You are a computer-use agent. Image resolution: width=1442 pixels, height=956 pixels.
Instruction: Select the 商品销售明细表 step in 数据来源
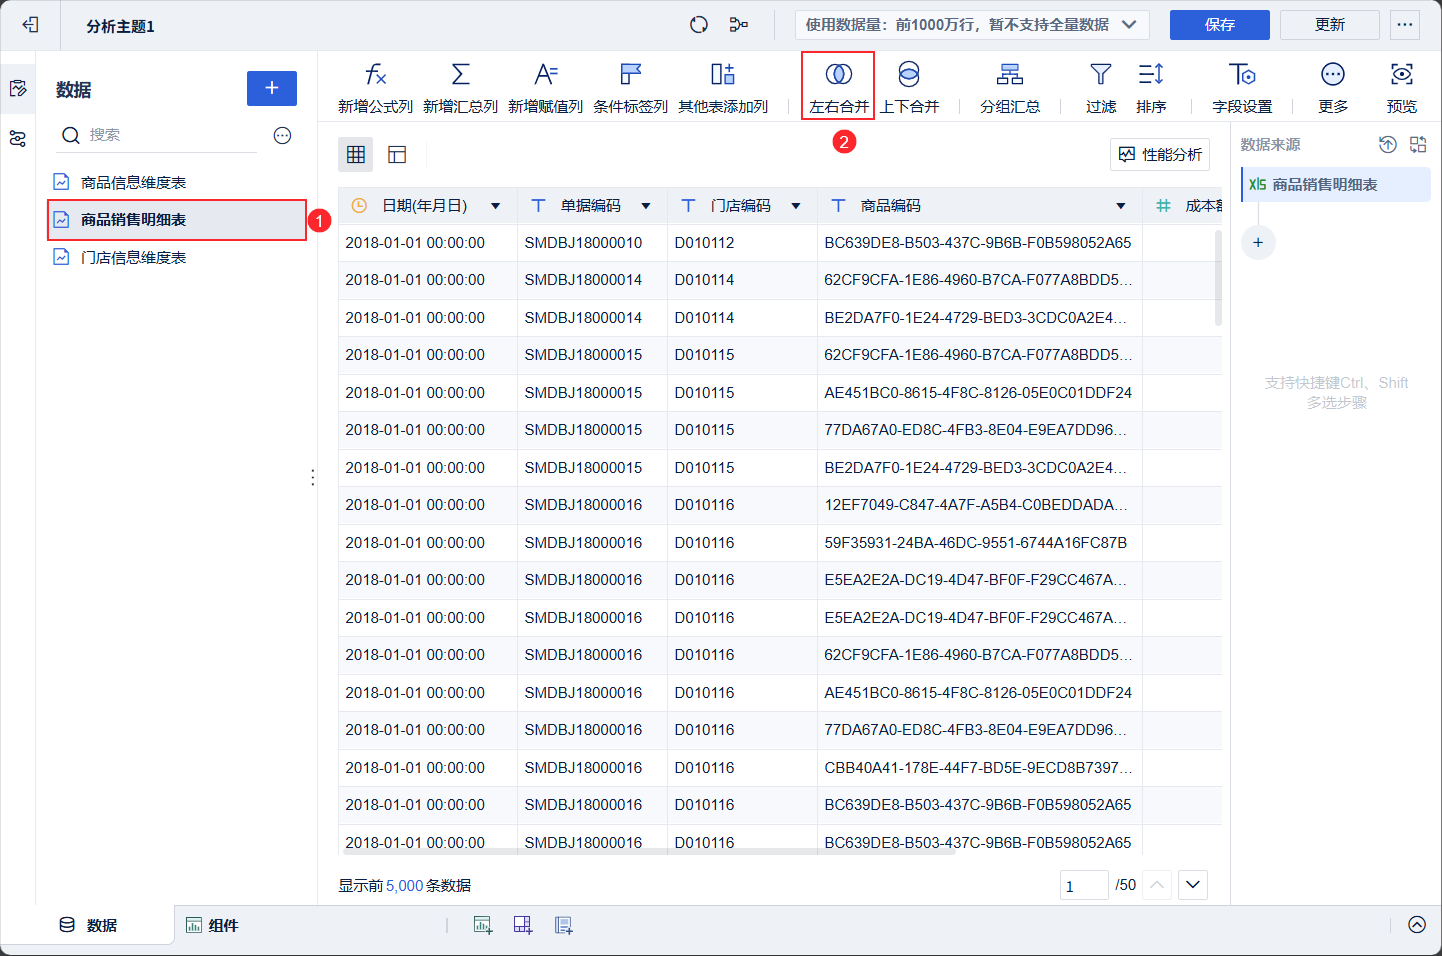pos(1336,185)
